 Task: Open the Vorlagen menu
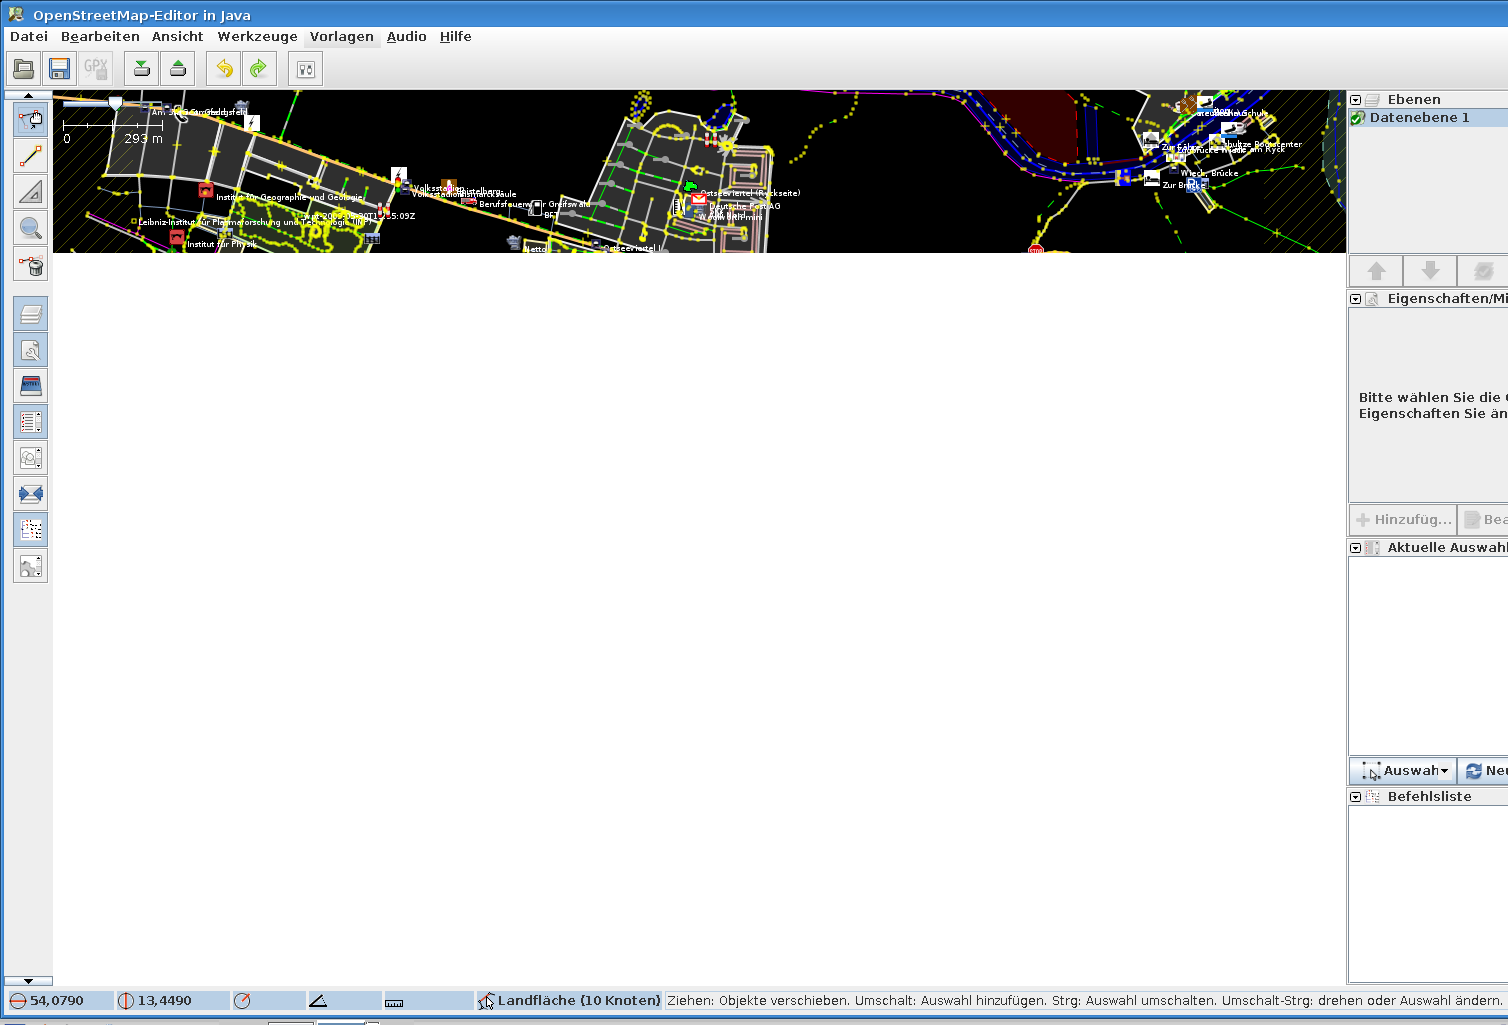point(341,37)
